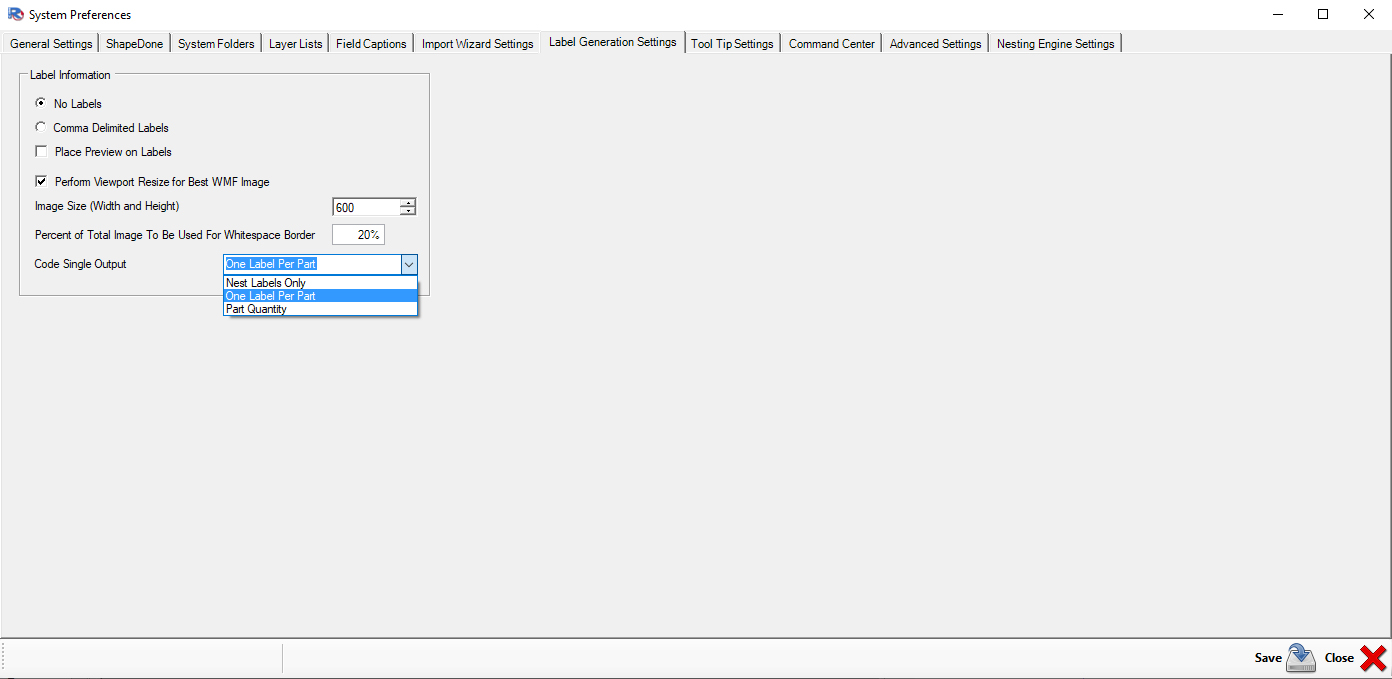Collapse the Code Single Output dropdown arrow
This screenshot has height=679, width=1392.
[x=408, y=265]
